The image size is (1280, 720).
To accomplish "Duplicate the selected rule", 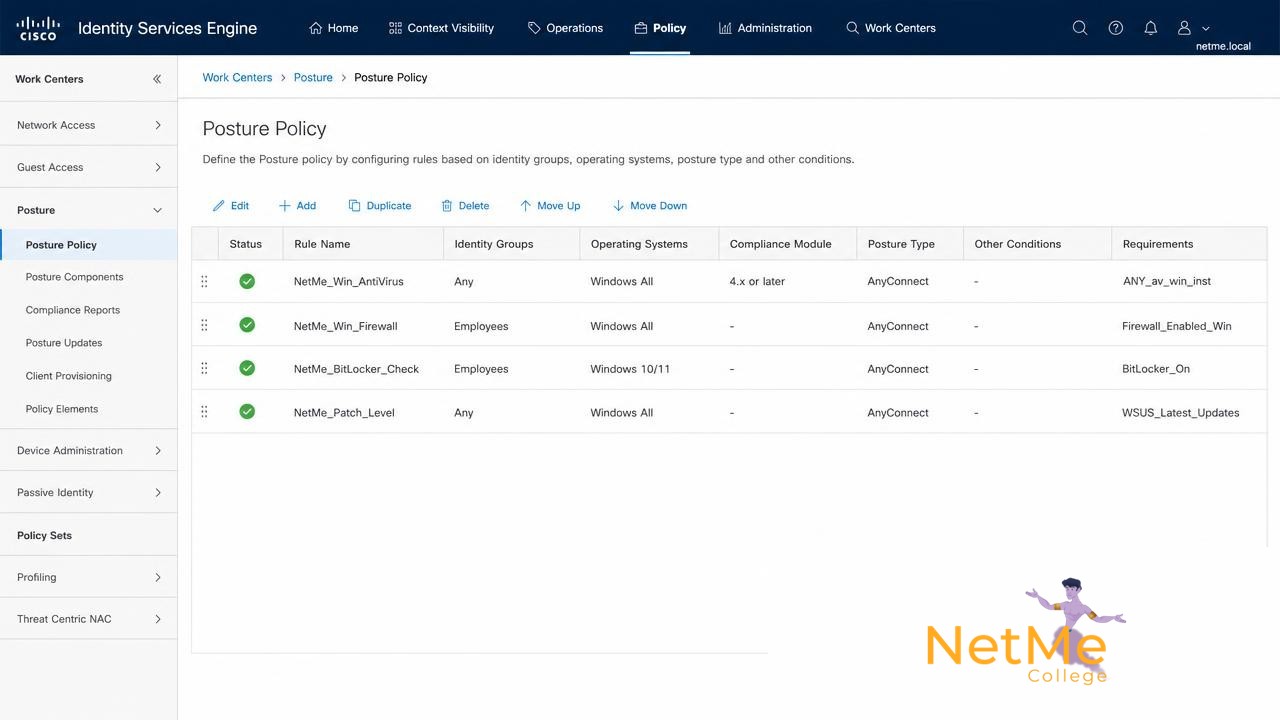I will coord(380,206).
